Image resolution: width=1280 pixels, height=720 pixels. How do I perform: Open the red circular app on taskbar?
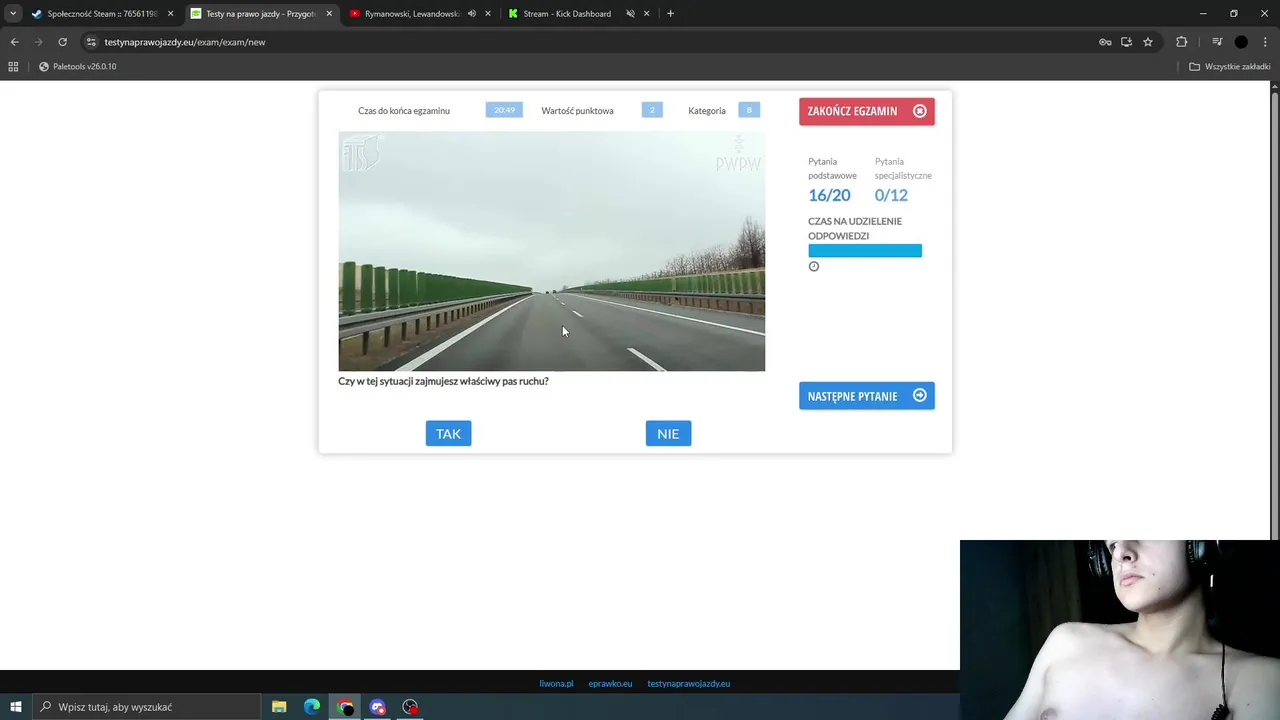coord(410,707)
